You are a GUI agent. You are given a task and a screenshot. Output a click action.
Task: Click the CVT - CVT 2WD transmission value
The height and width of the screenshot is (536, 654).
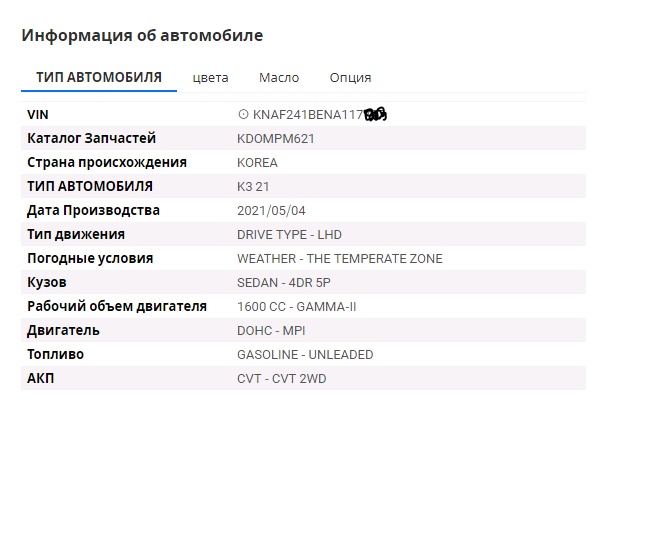[x=282, y=379]
